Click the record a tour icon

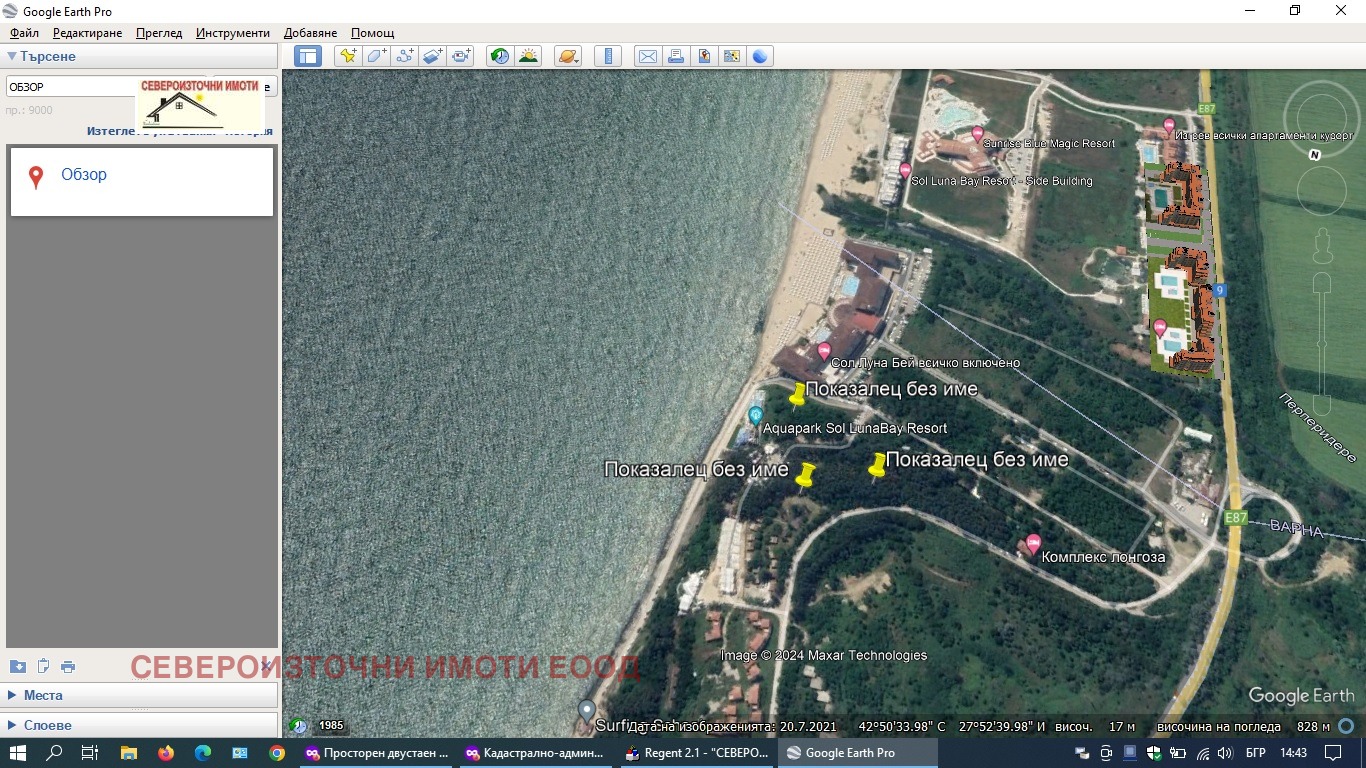[461, 56]
